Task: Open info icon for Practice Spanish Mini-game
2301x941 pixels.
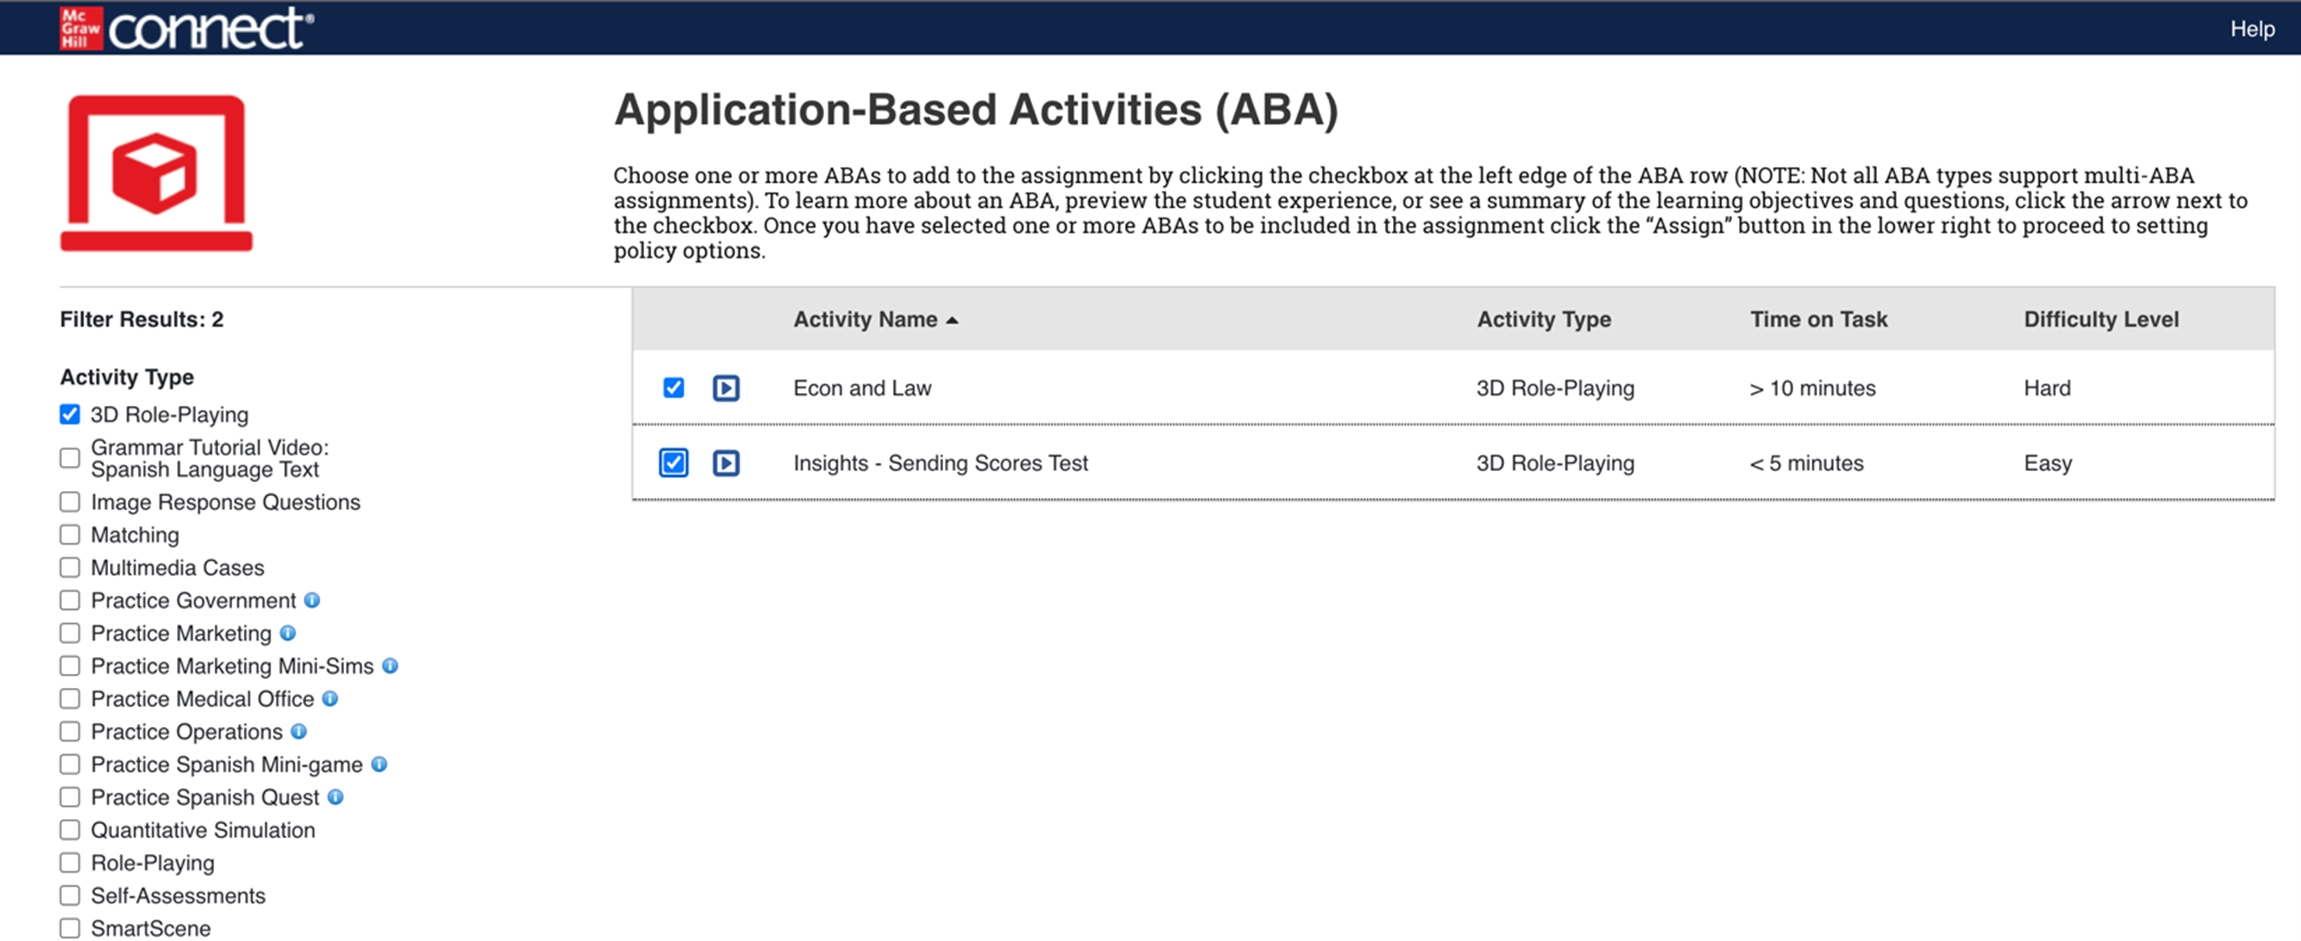Action: point(379,765)
